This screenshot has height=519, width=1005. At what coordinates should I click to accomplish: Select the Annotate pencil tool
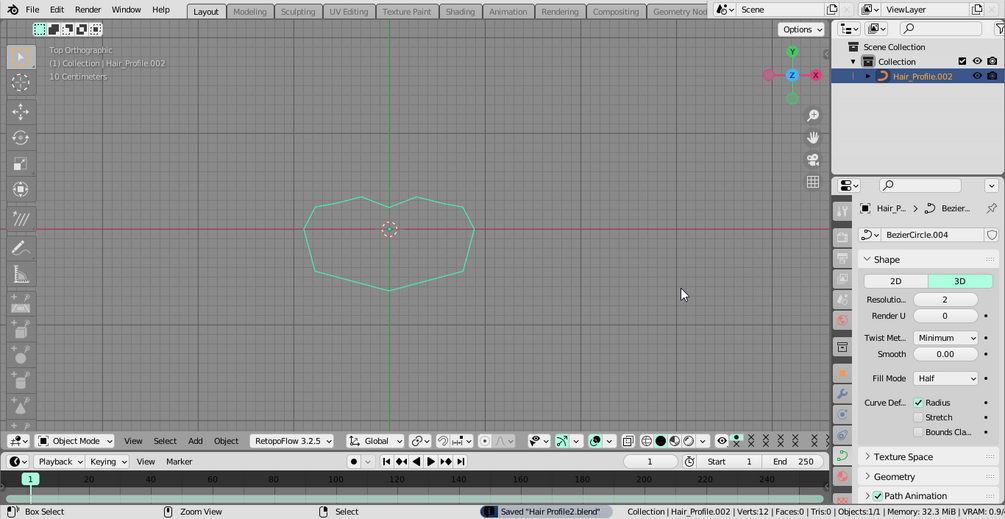tap(21, 248)
